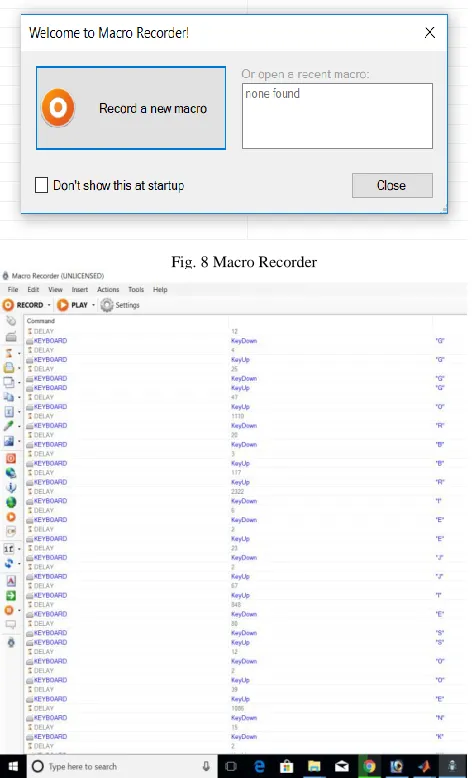The width and height of the screenshot is (472, 778).
Task: Click the red square record icon in sidebar
Action: pos(10,458)
